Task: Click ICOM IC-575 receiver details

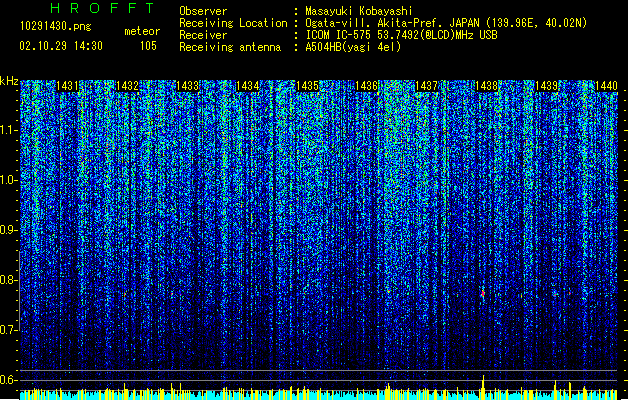Action: (401, 35)
